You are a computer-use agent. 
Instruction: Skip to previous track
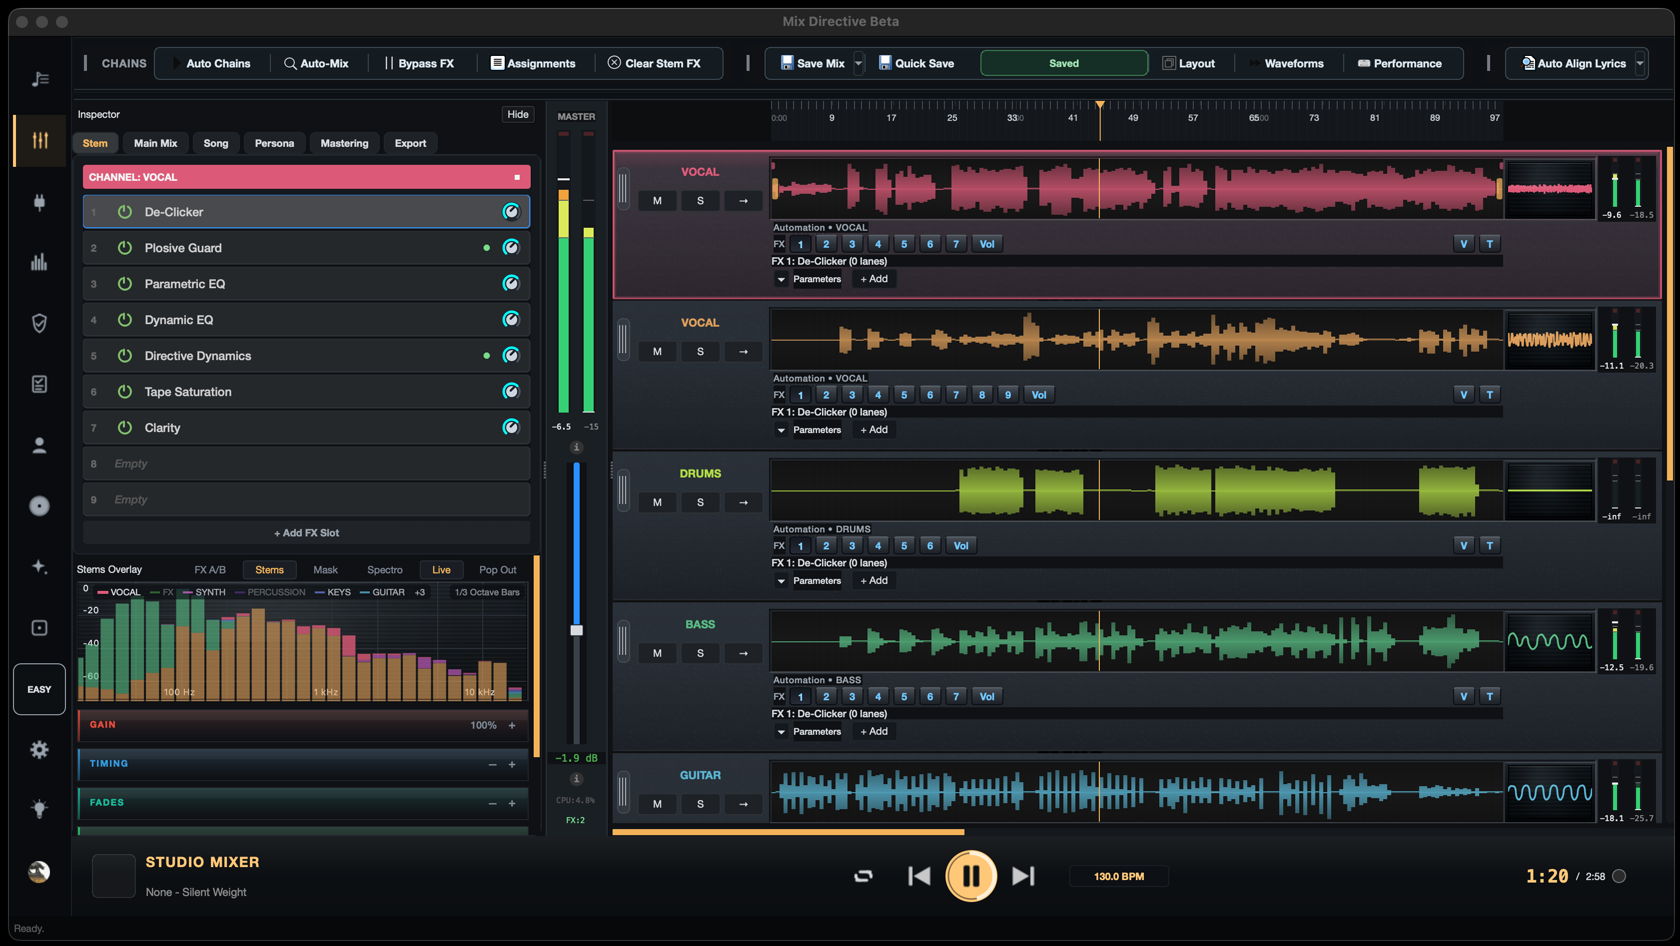coord(919,876)
